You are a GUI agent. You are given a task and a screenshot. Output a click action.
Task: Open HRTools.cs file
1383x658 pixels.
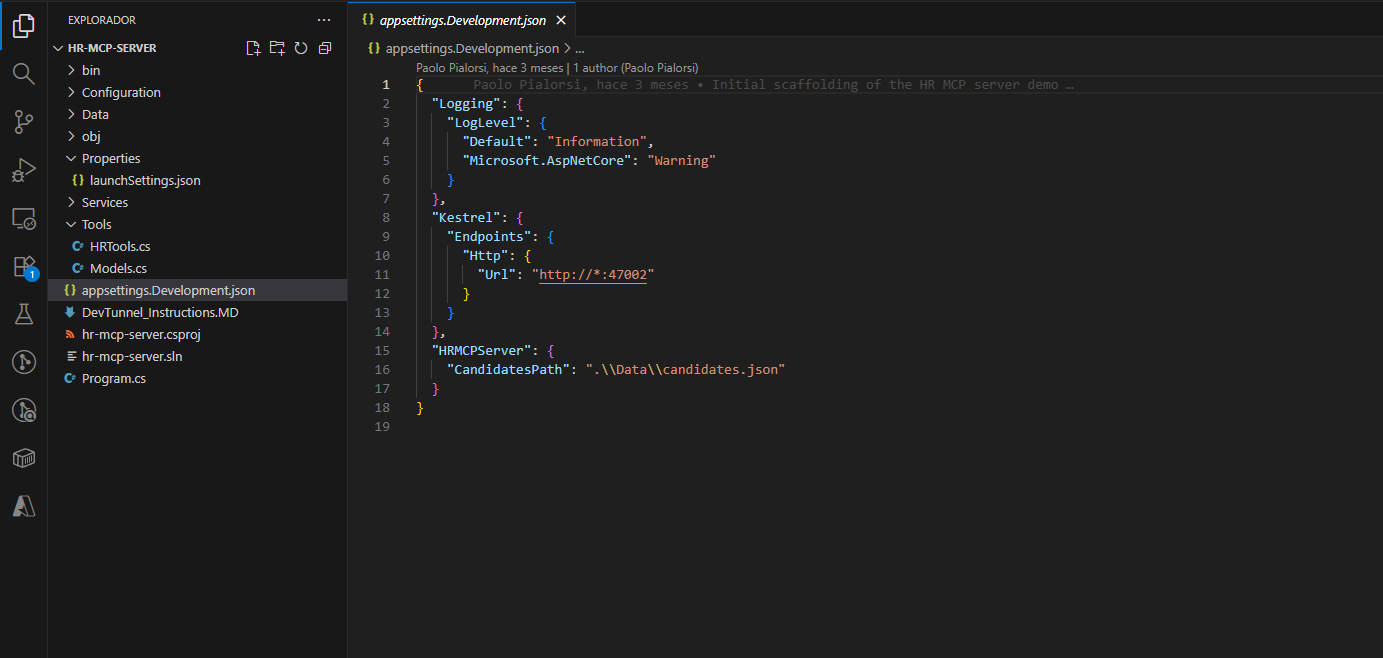(x=120, y=246)
